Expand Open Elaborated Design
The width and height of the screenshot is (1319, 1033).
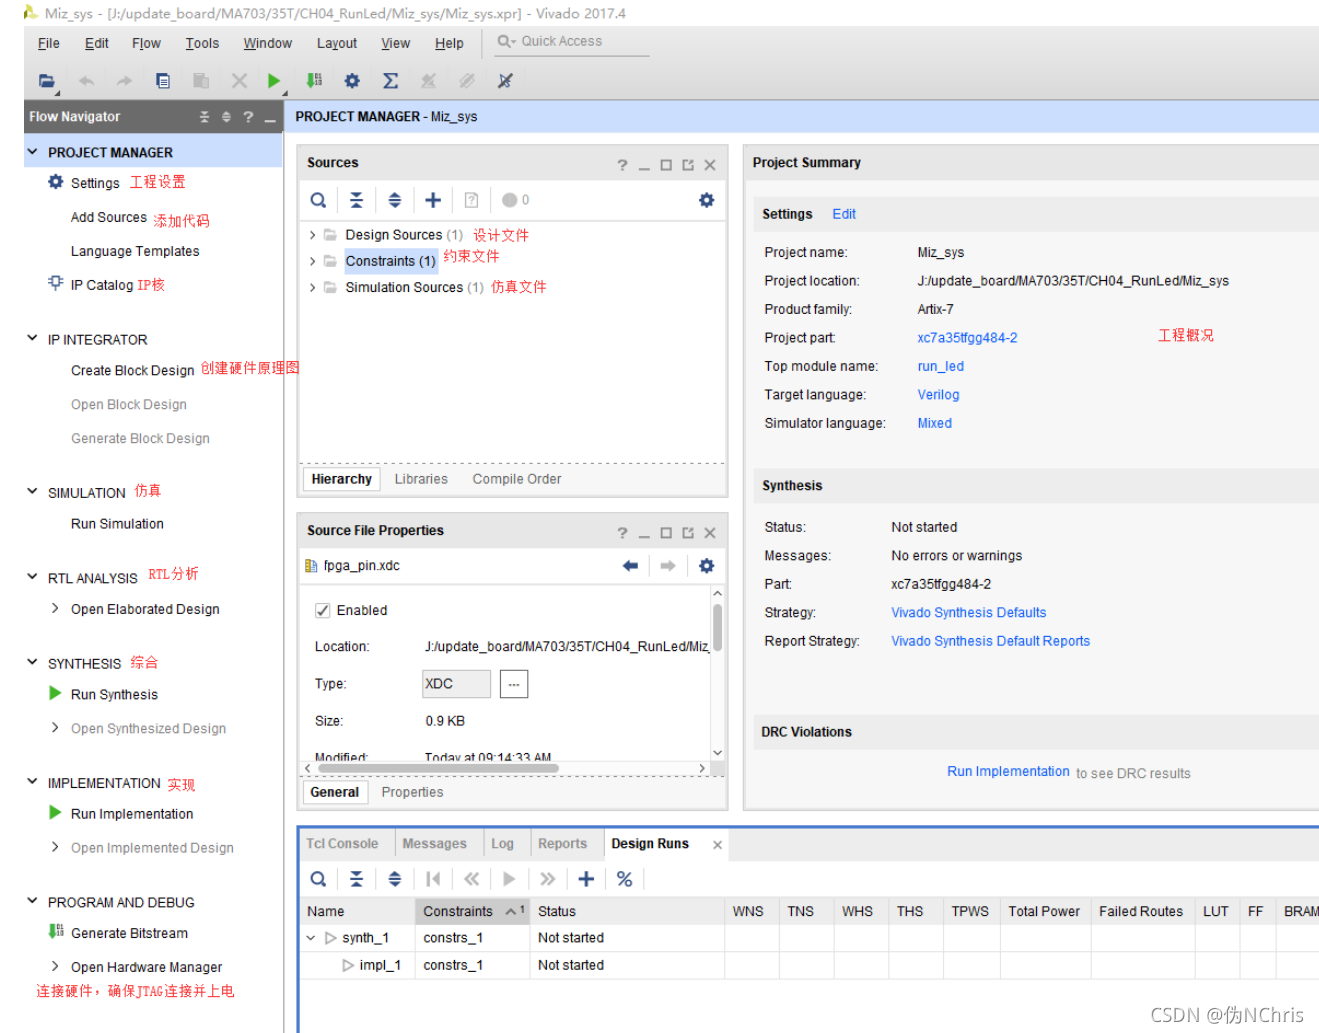pyautogui.click(x=55, y=608)
